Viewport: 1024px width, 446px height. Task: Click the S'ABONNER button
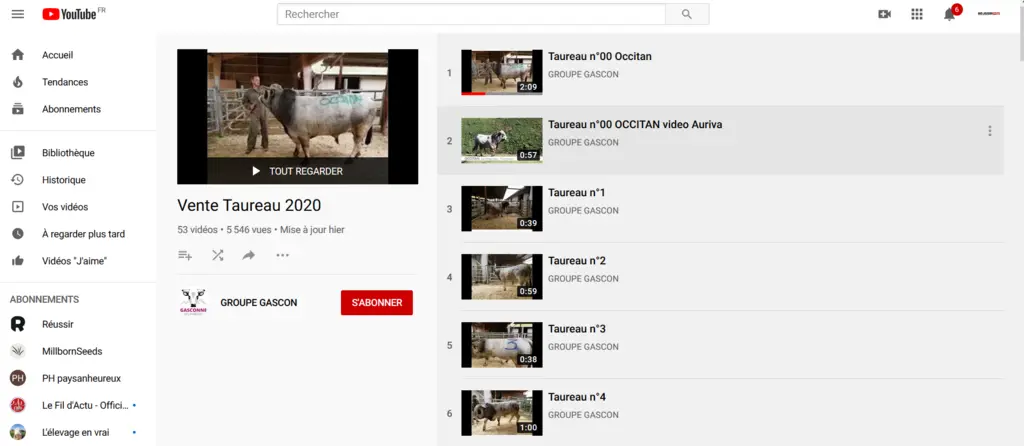pos(377,302)
